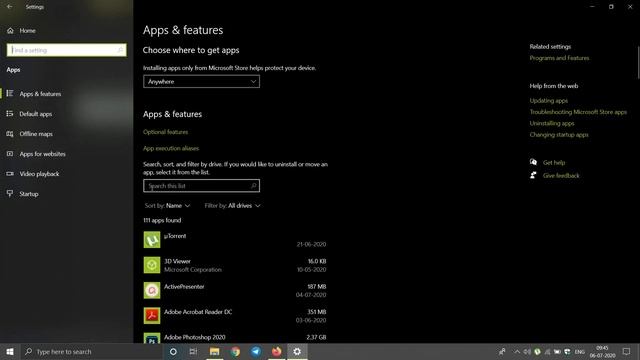Click the Settings page vertical scrollbar
The width and height of the screenshot is (640, 360).
[x=638, y=62]
